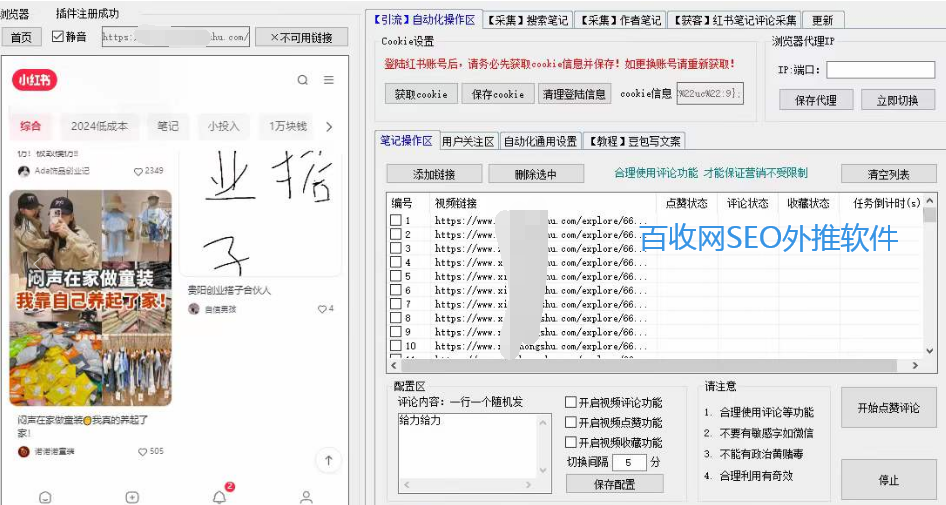Click avatar beside 自信贵孩
946x505 pixels.
(x=194, y=309)
